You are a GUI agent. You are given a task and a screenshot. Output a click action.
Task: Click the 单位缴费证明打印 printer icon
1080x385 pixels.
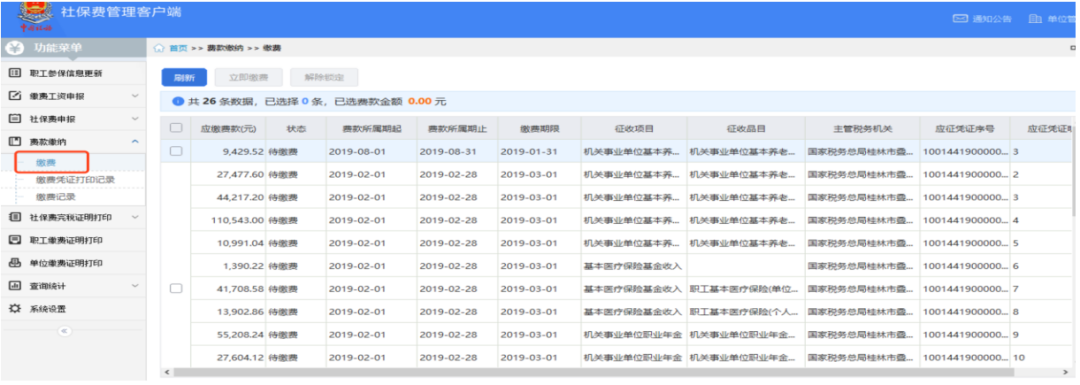pyautogui.click(x=14, y=263)
